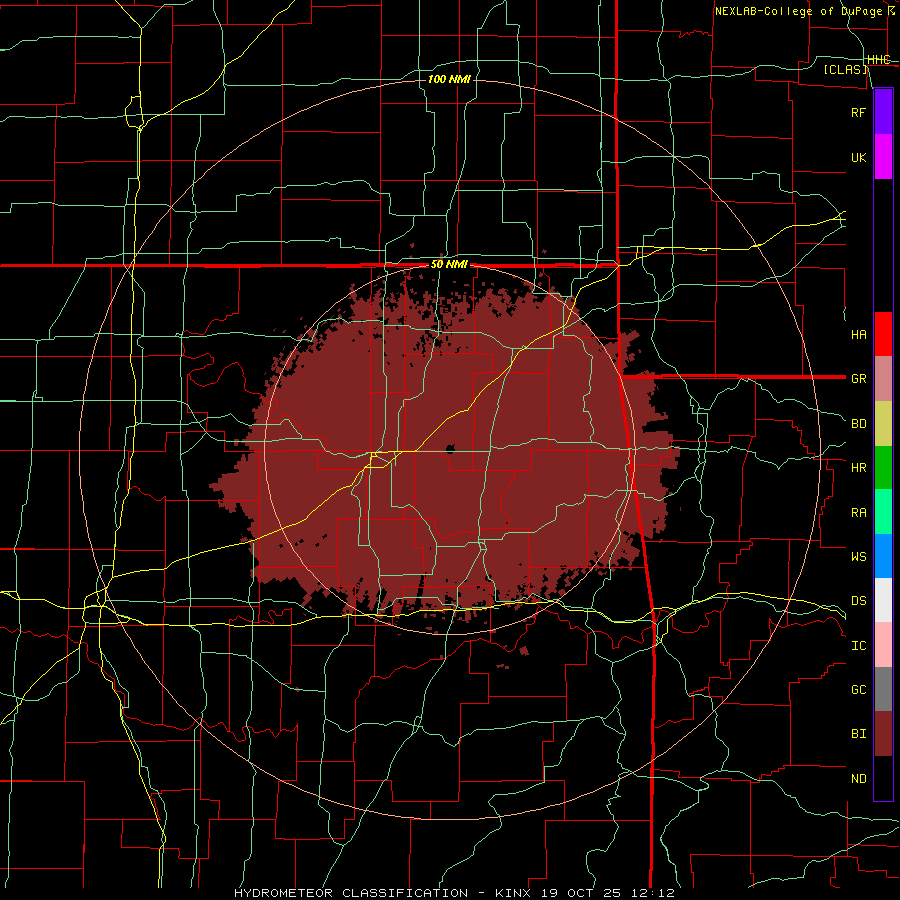Click the "GC" legend label
Screen dimensions: 900x900
point(859,689)
